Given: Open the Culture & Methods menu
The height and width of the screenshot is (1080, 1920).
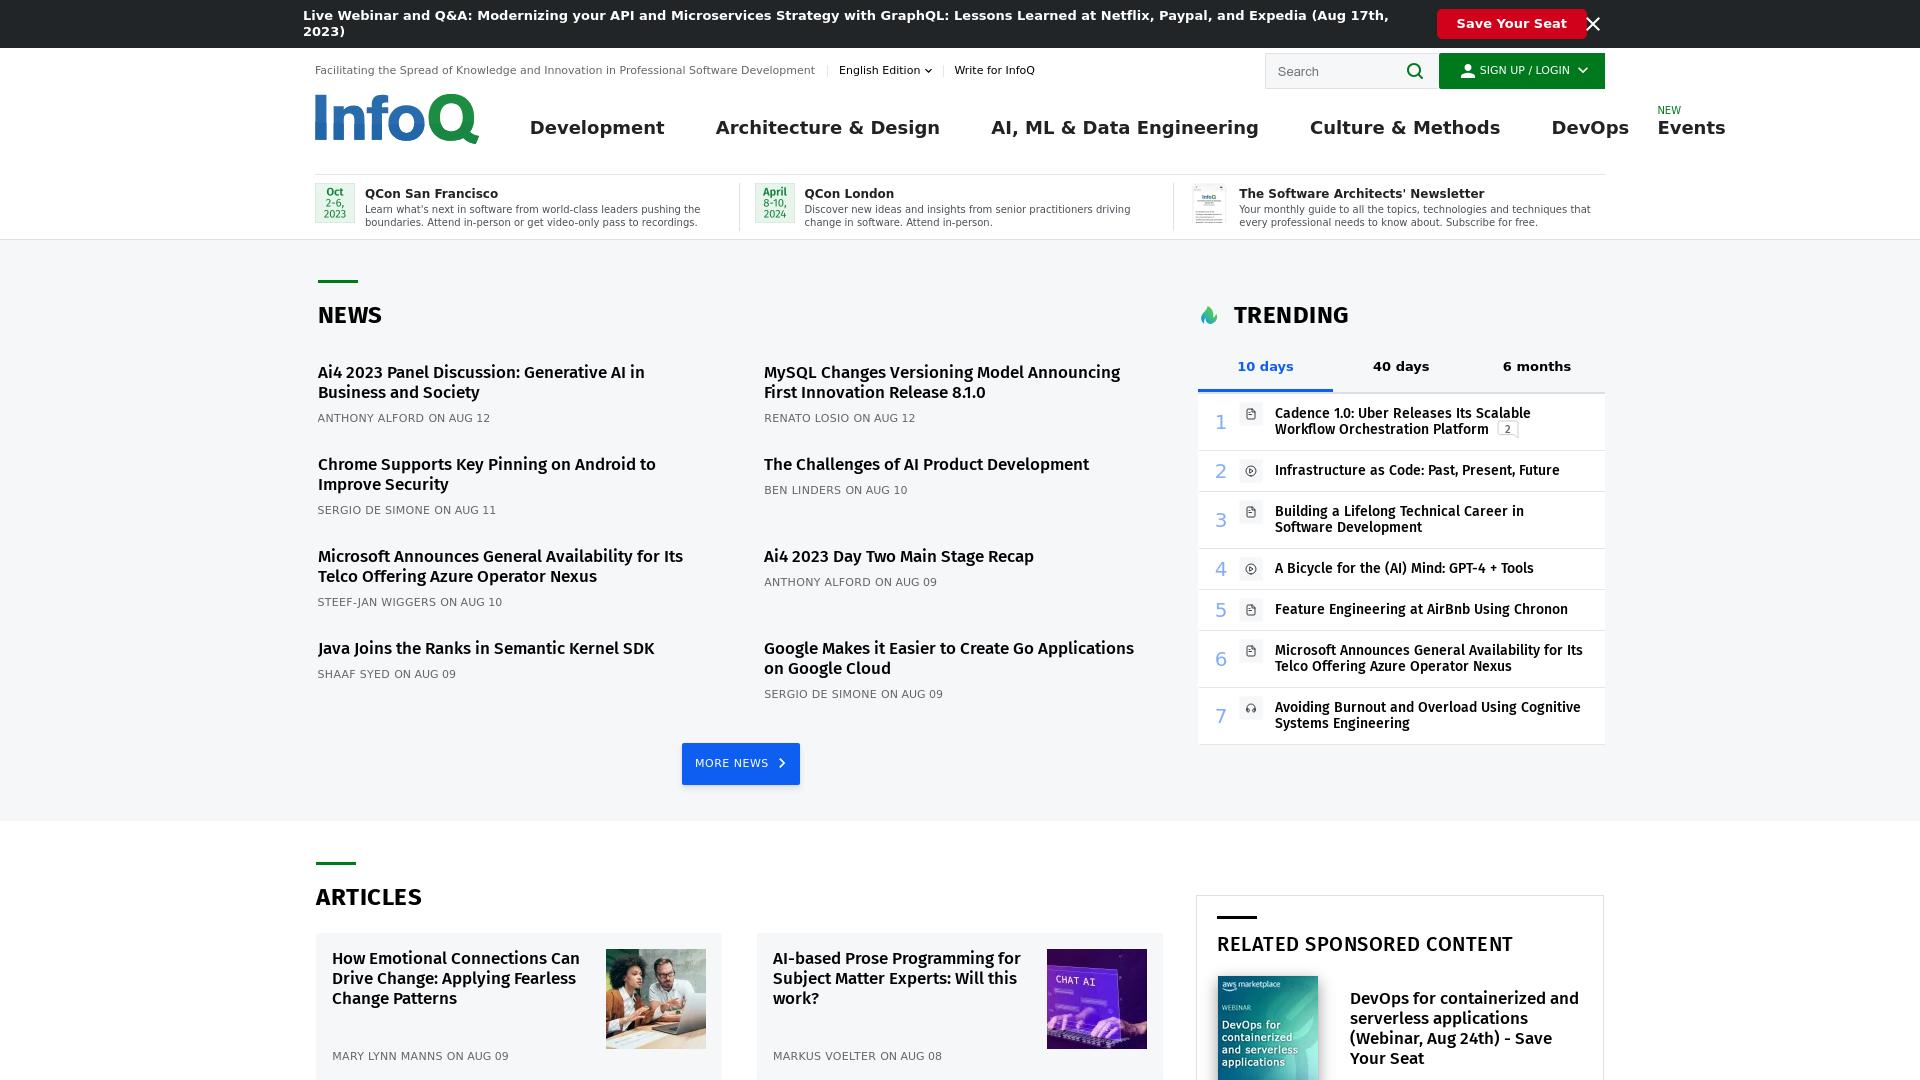Looking at the screenshot, I should (1405, 128).
